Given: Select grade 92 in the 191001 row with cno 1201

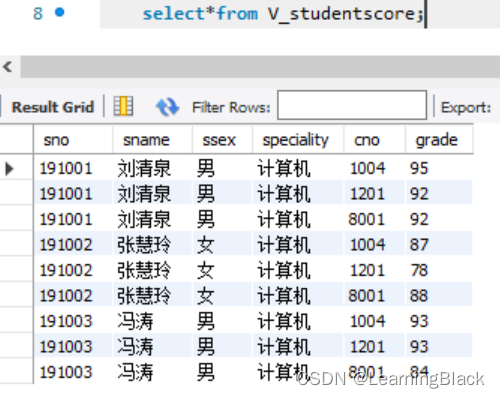Looking at the screenshot, I should tap(439, 194).
